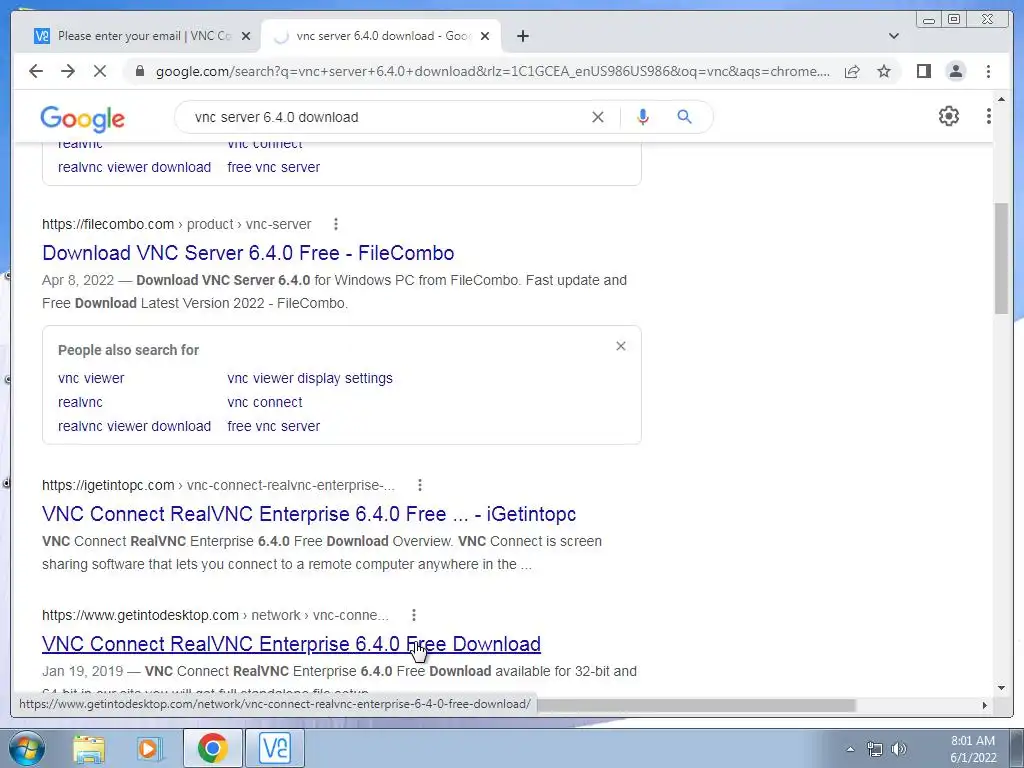Viewport: 1024px width, 768px height.
Task: Search vnc viewer display settings
Action: (310, 378)
